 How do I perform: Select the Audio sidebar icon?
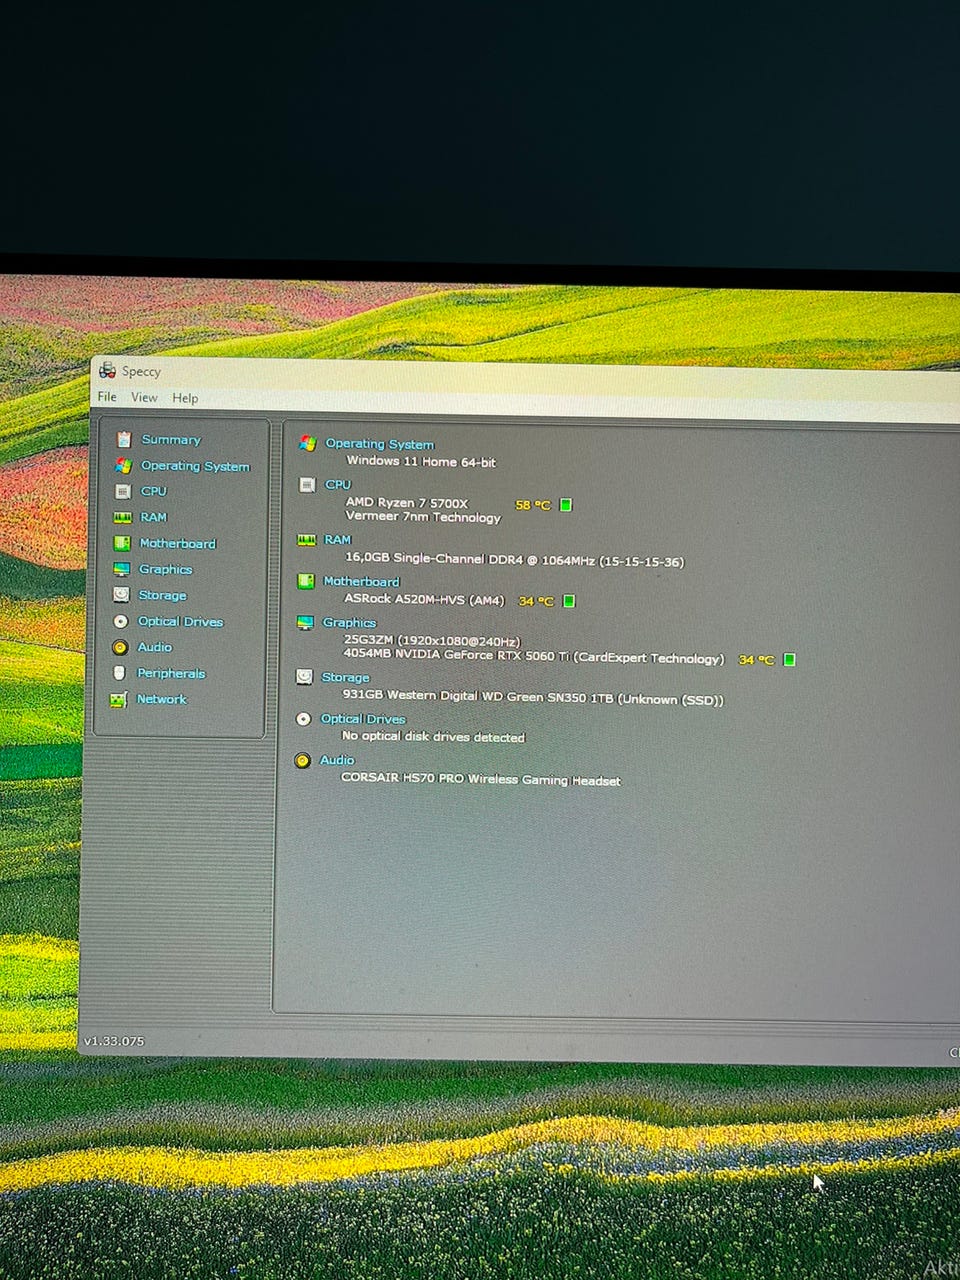tap(120, 647)
